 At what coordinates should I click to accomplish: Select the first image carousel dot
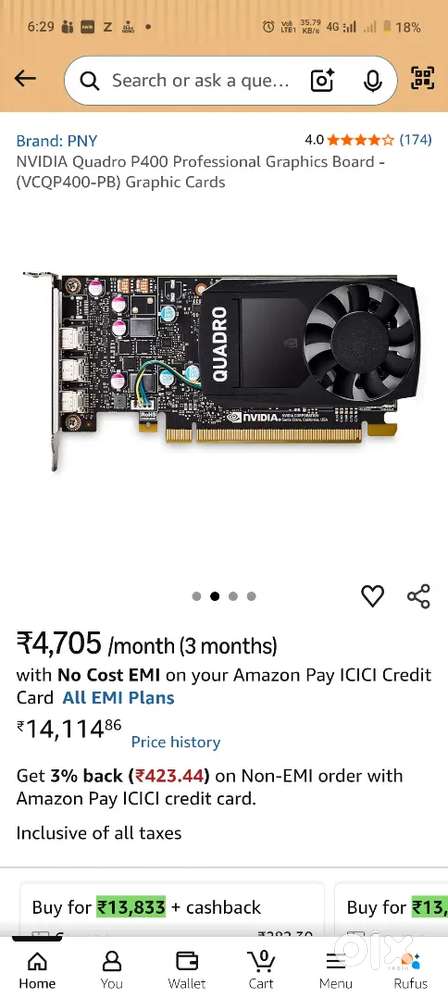[197, 596]
